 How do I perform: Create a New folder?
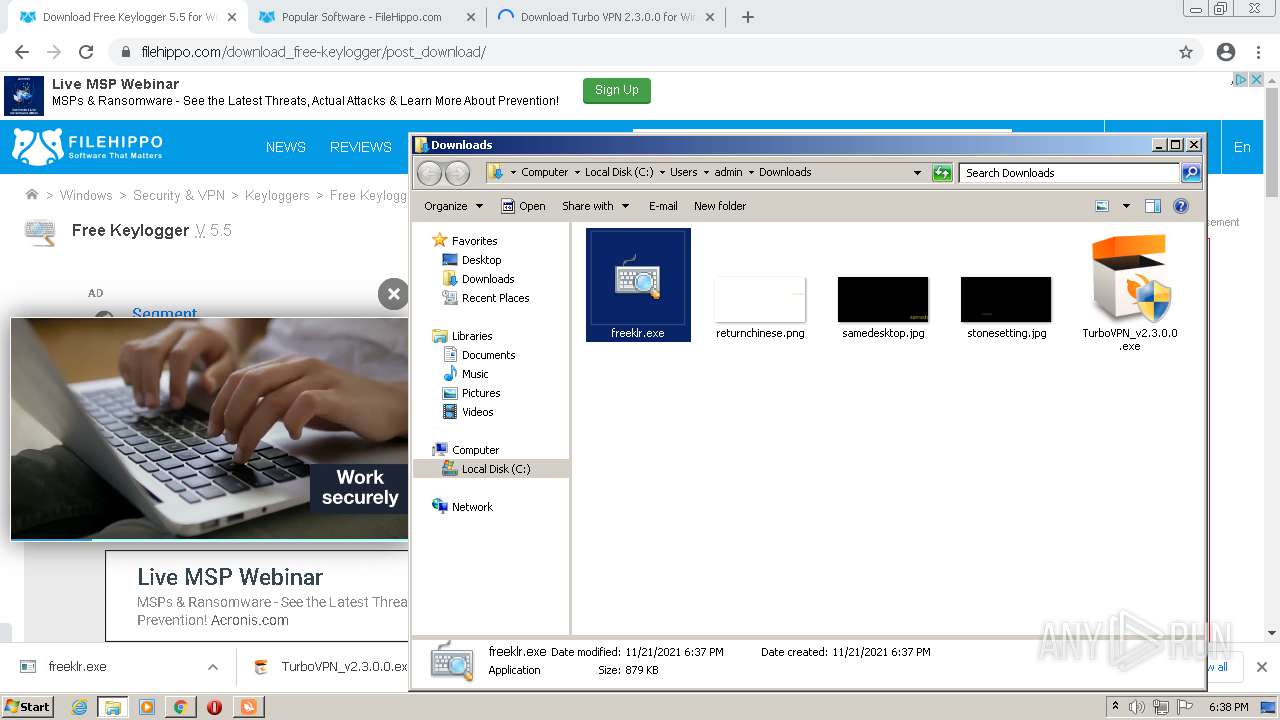[x=720, y=206]
